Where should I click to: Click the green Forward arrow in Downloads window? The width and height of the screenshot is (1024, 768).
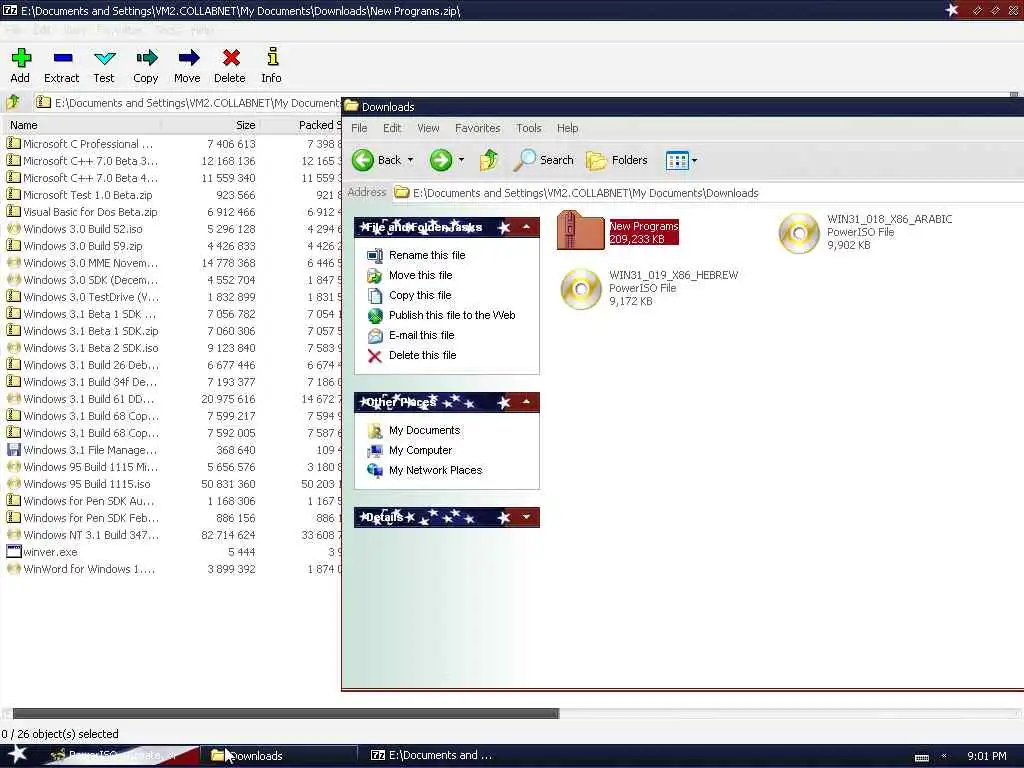[441, 160]
